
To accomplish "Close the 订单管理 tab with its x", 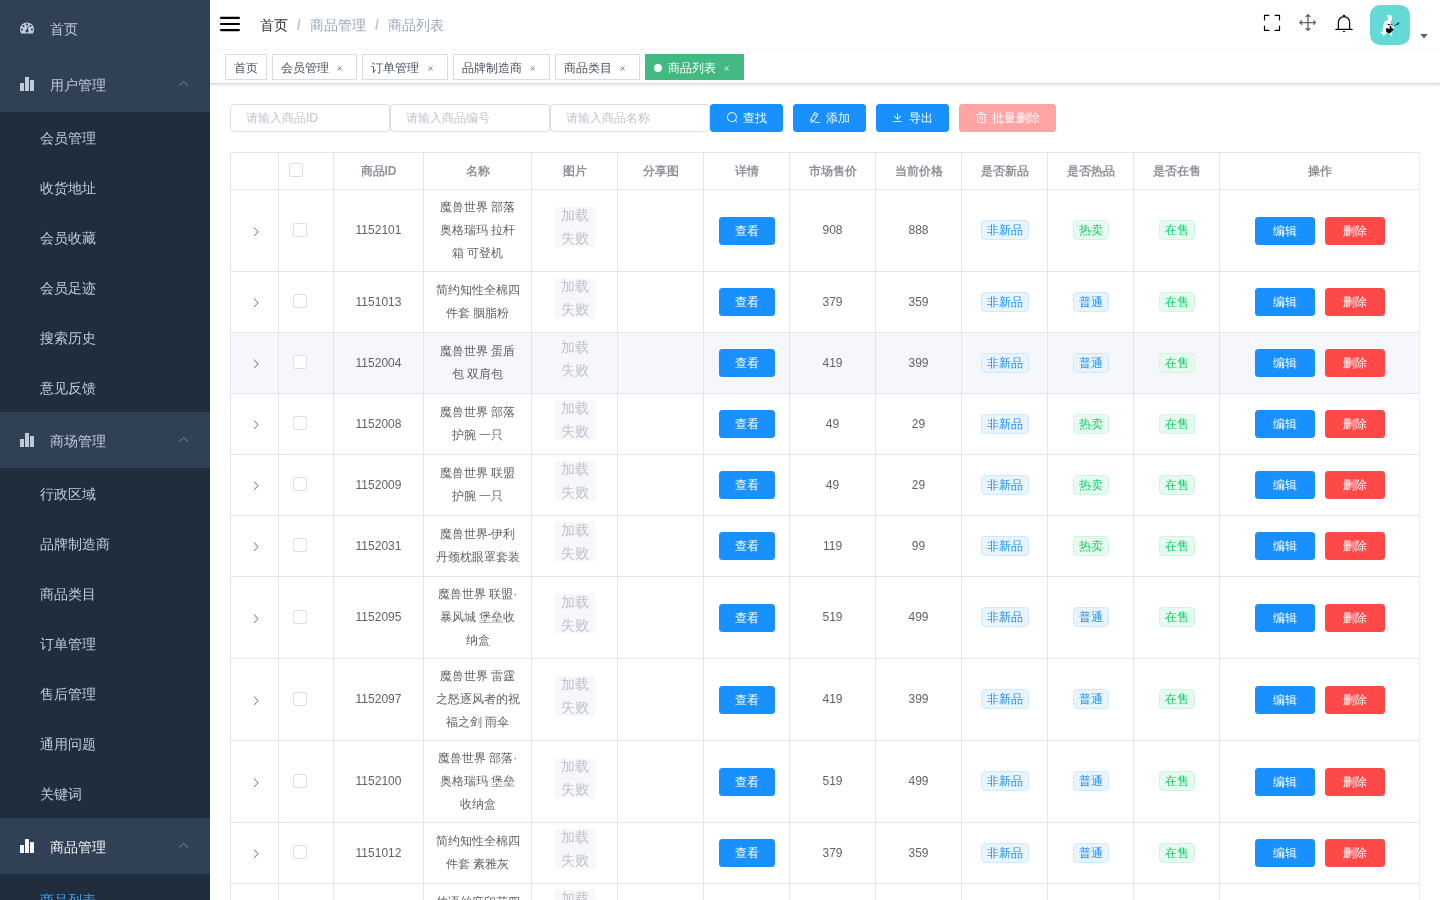I will [431, 68].
